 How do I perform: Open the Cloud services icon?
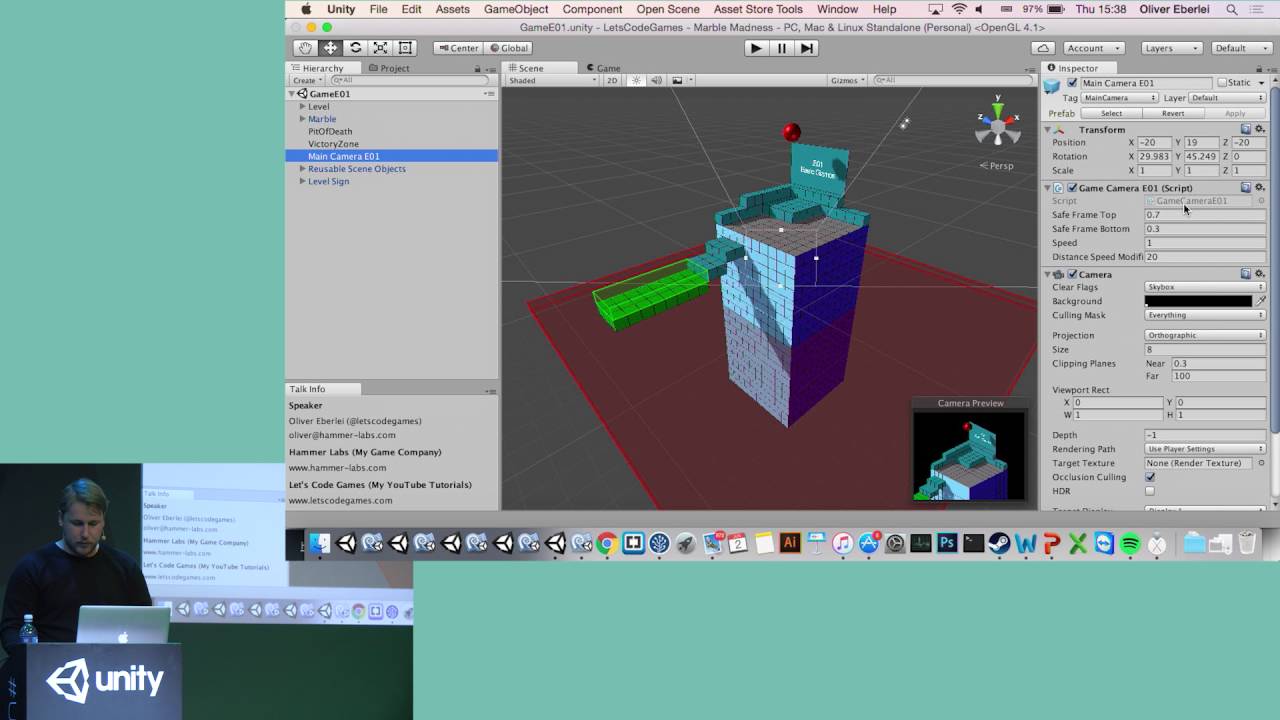(x=1044, y=48)
